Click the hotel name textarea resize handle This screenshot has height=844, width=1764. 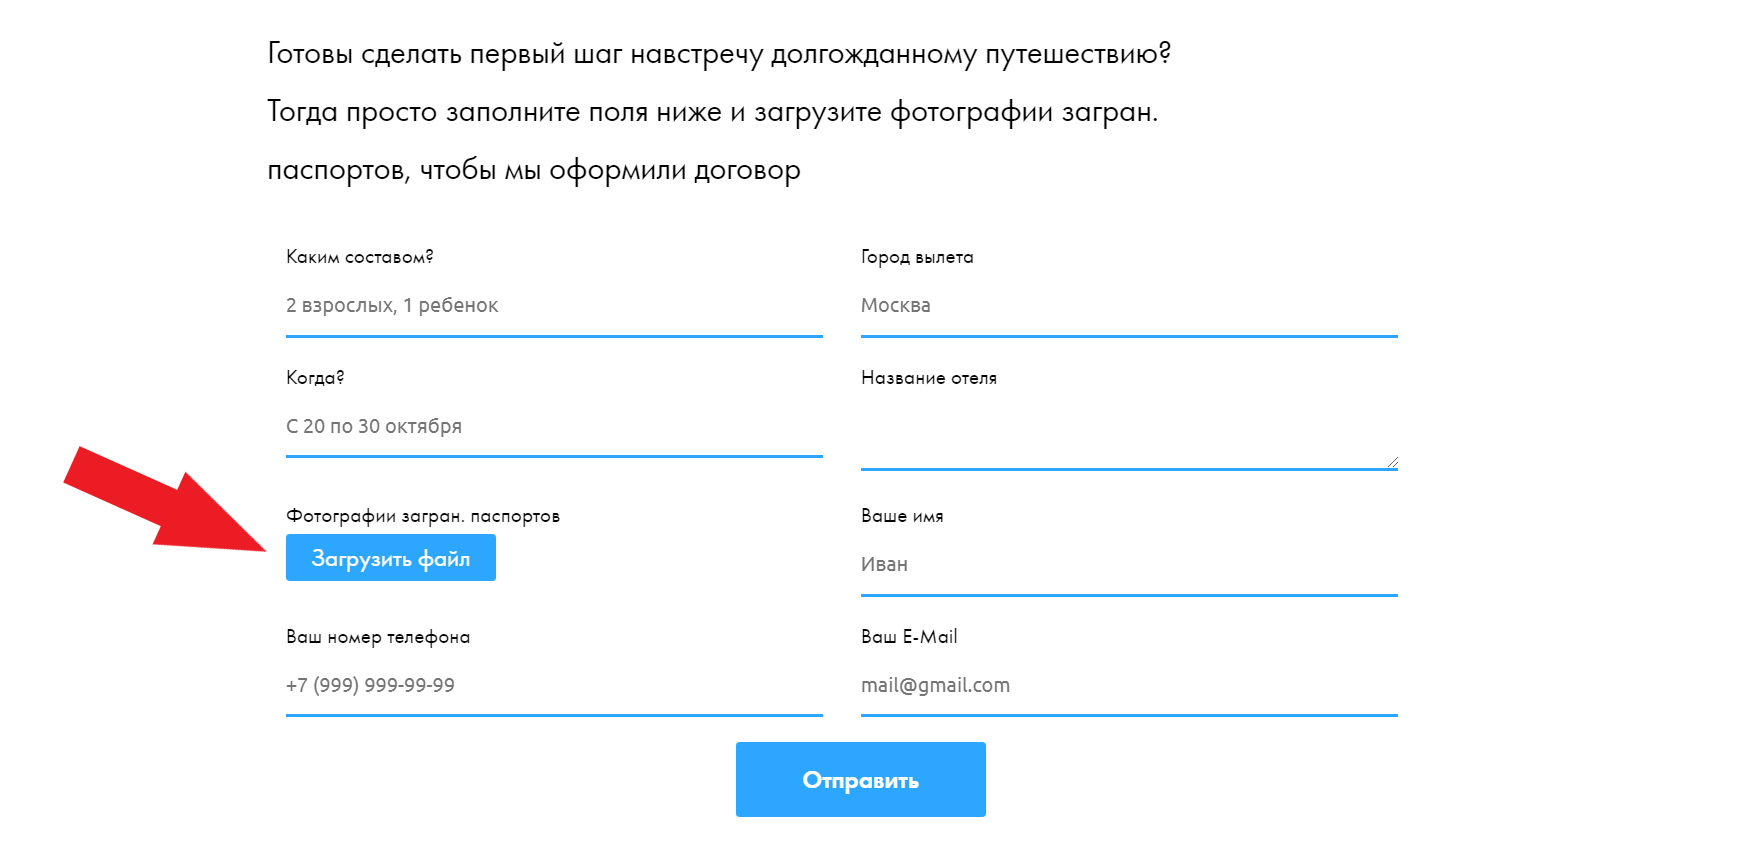[1392, 462]
